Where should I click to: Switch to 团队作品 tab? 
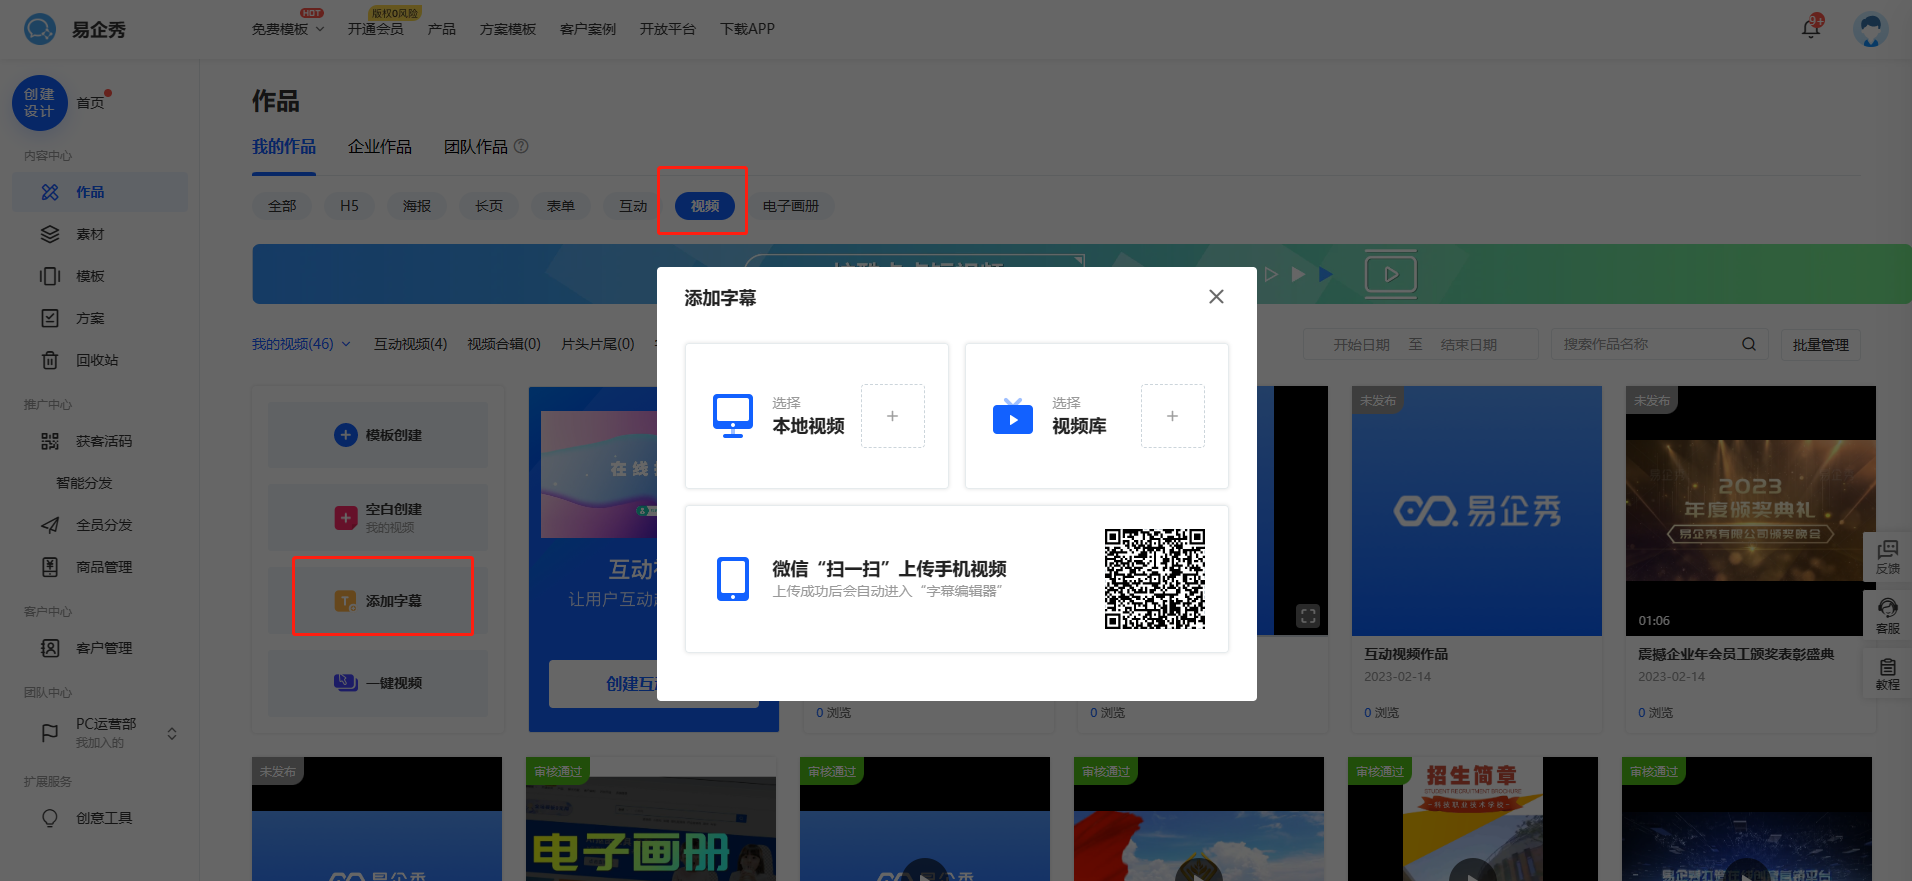pos(476,147)
